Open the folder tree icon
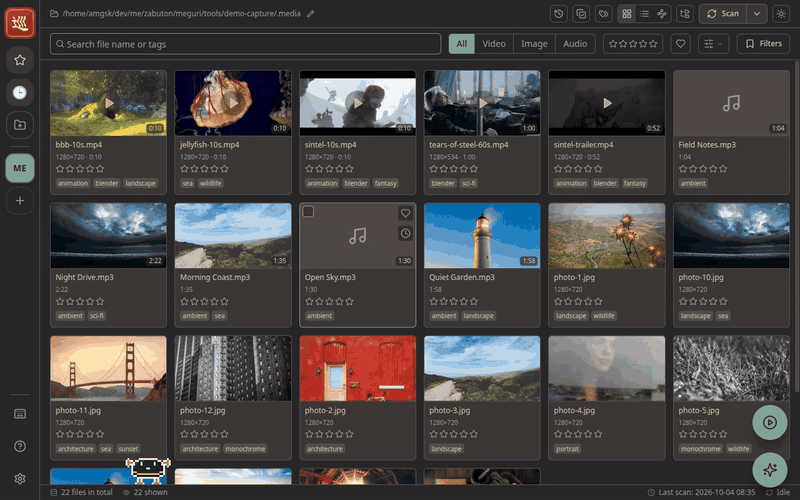800x500 pixels. (685, 14)
